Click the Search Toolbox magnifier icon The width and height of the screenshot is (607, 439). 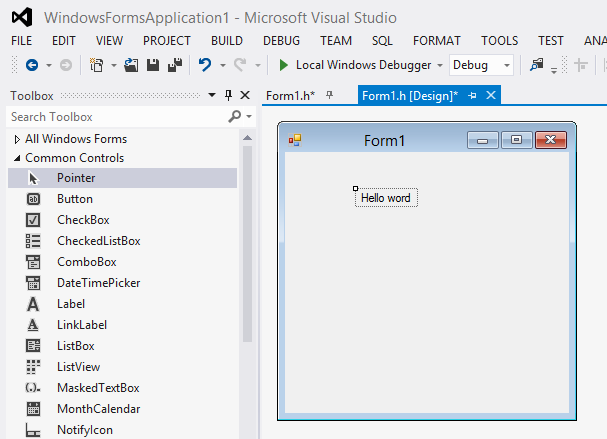pos(235,116)
